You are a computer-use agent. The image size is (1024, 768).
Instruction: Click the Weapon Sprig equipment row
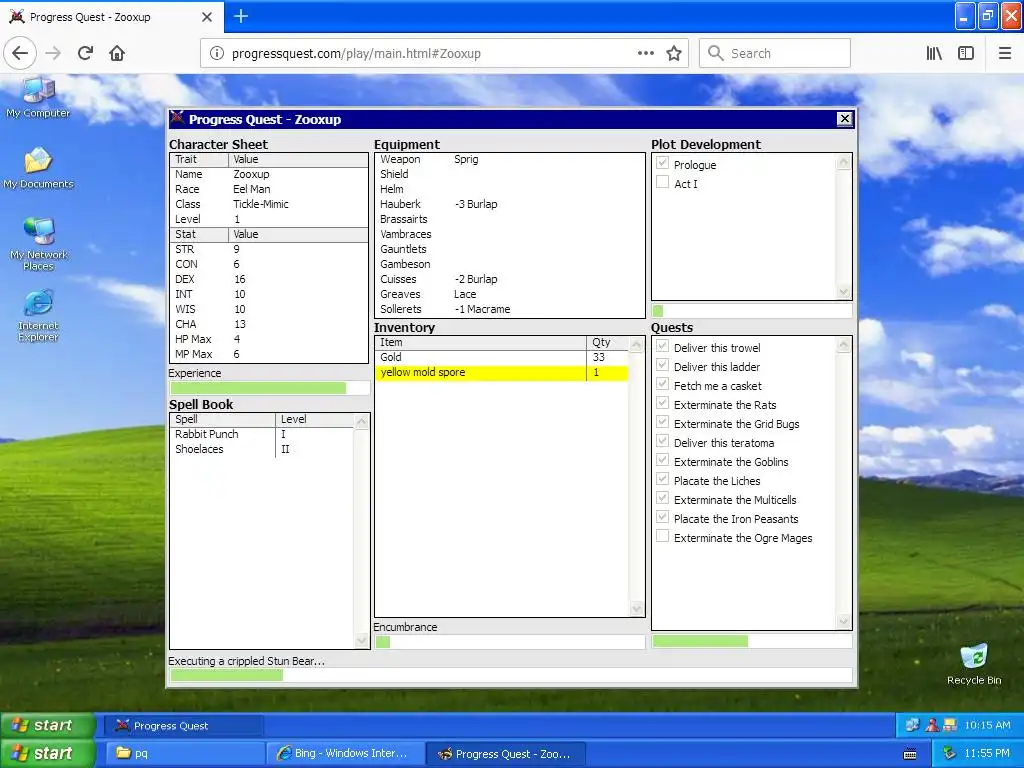coord(509,159)
